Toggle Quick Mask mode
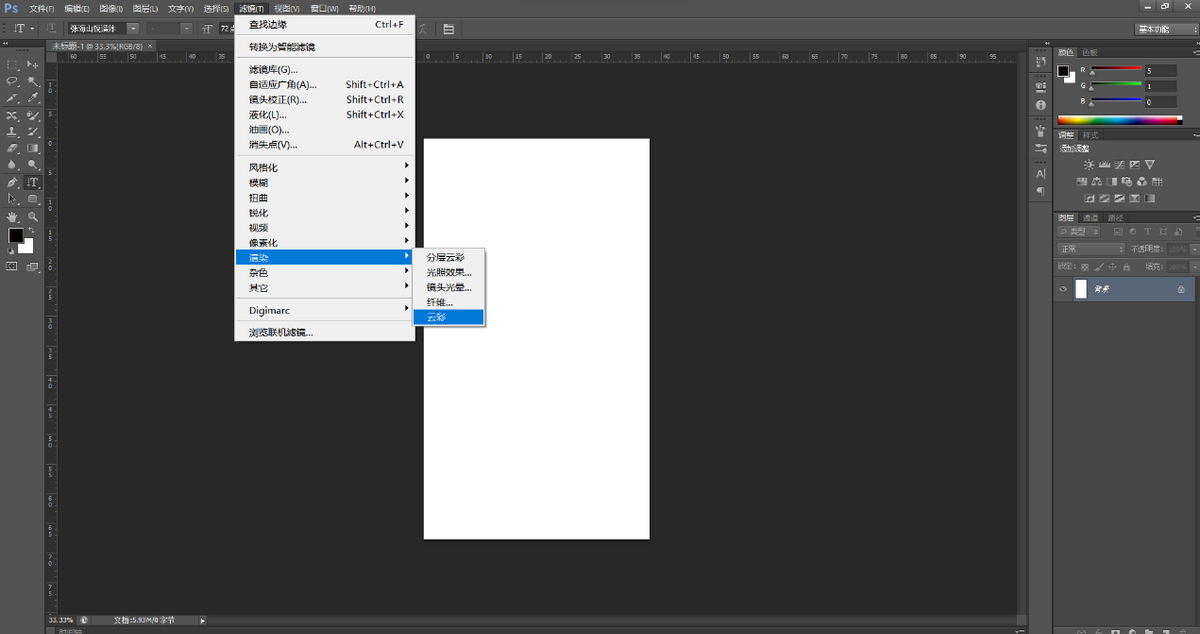Screen dimensions: 1200x634 [12, 267]
